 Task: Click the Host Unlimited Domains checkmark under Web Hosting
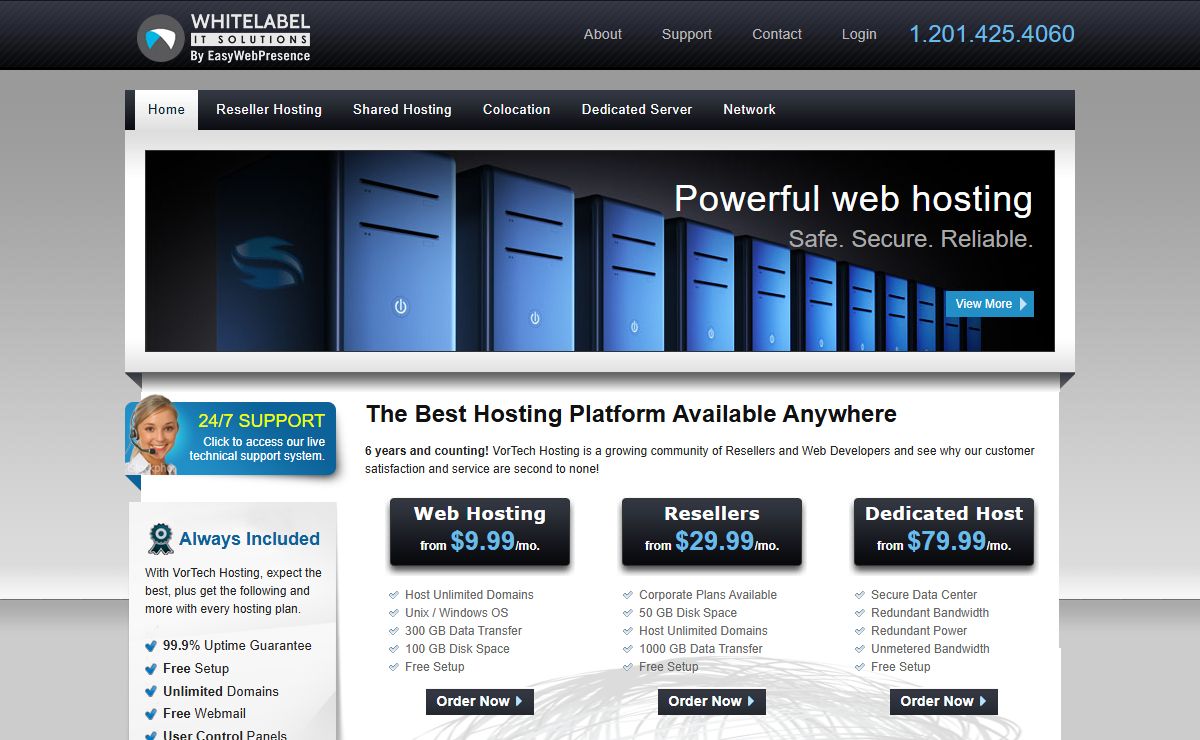(394, 595)
